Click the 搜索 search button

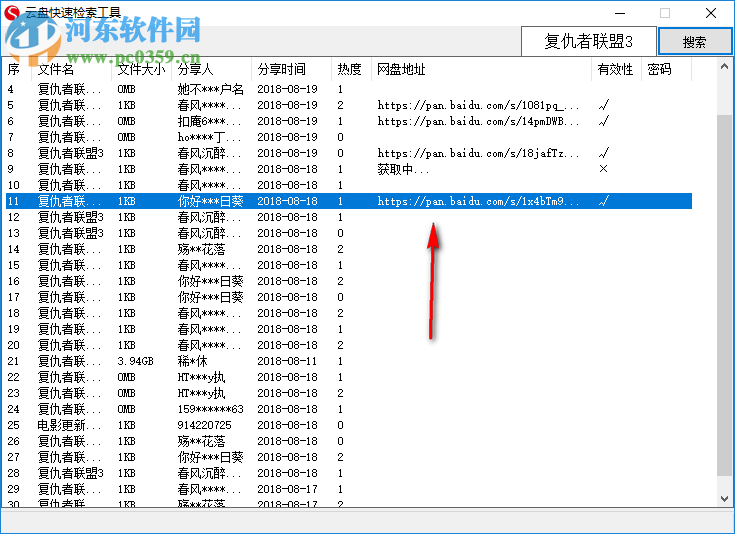pos(695,42)
